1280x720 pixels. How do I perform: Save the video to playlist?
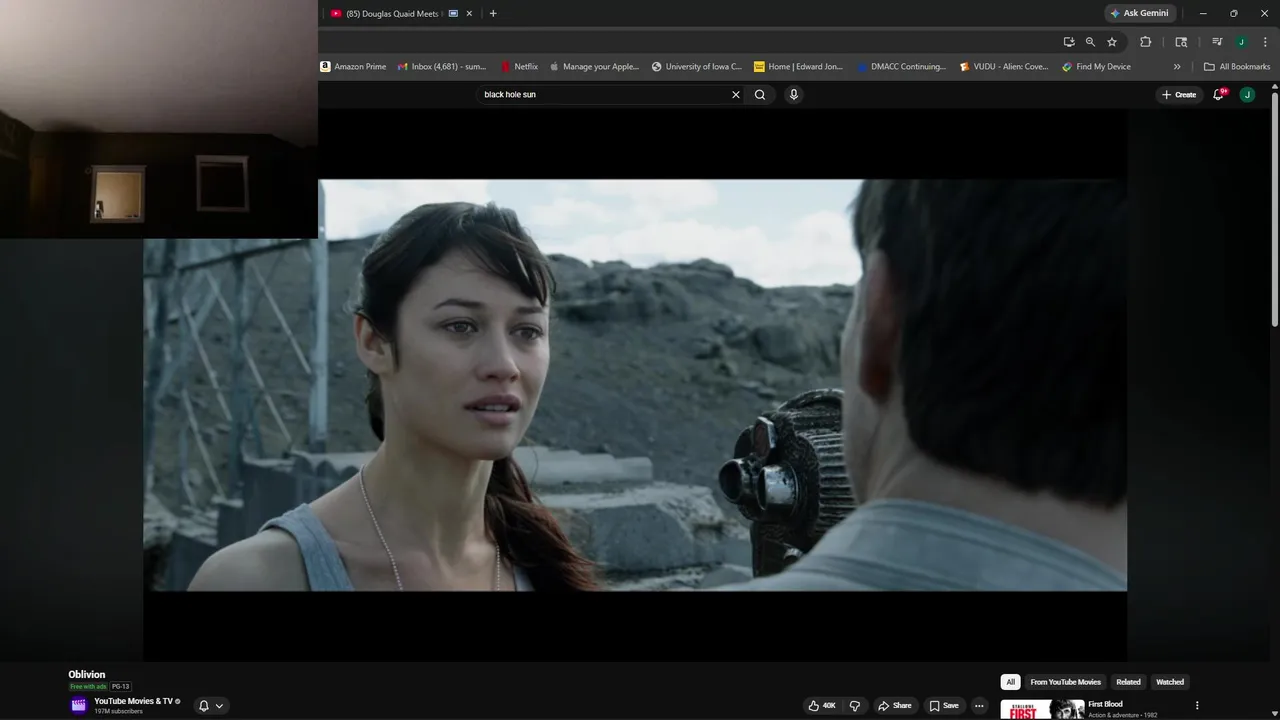(944, 706)
